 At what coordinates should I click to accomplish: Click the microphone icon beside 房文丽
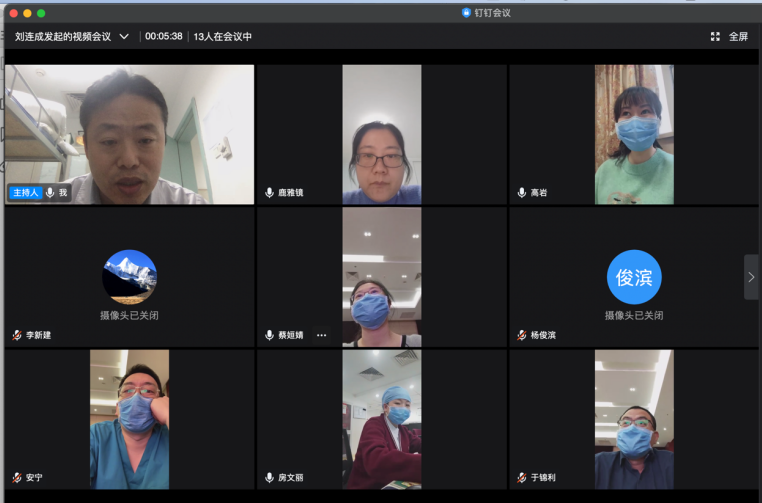(x=269, y=477)
